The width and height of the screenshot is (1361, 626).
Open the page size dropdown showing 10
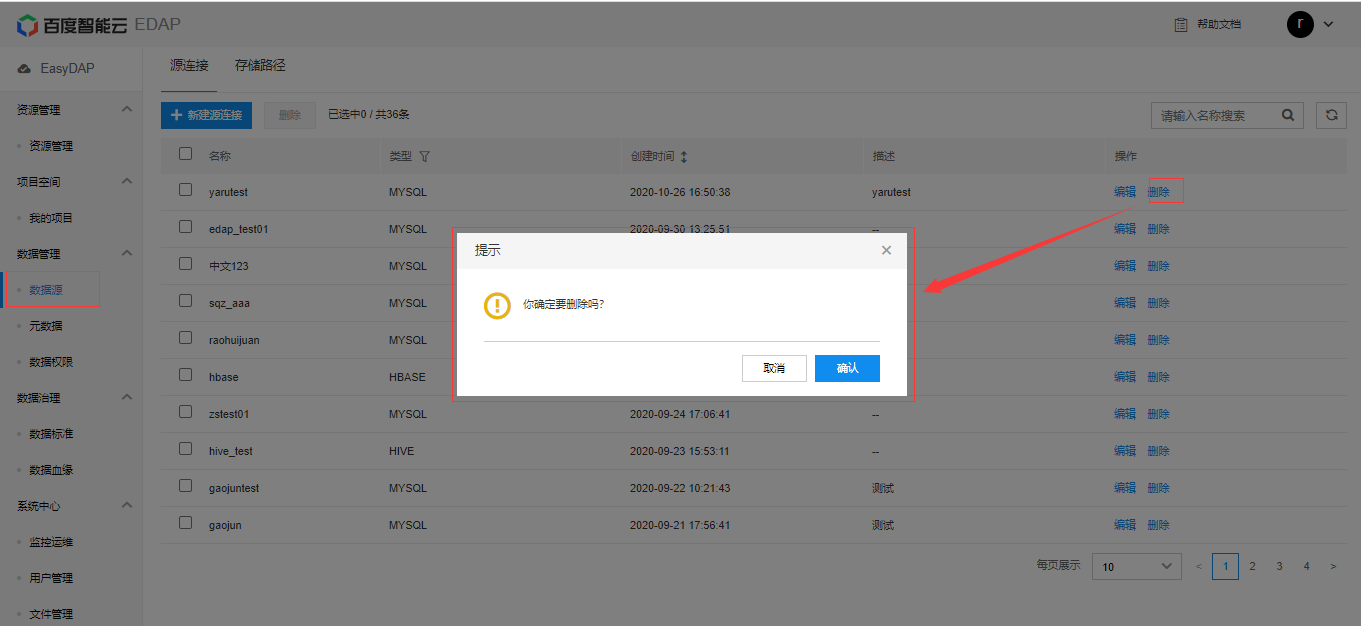(x=1136, y=567)
